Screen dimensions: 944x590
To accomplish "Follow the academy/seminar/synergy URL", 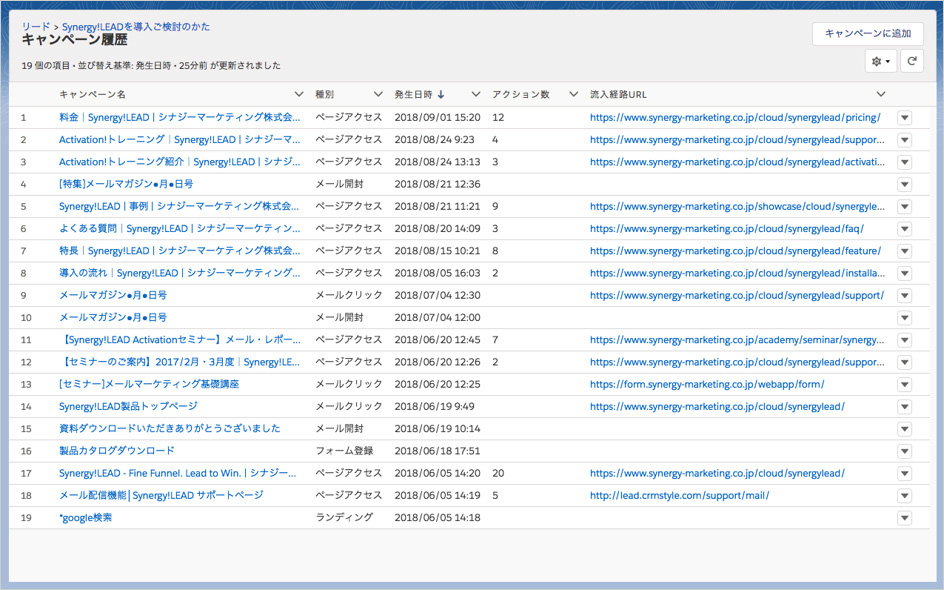I will coord(737,340).
